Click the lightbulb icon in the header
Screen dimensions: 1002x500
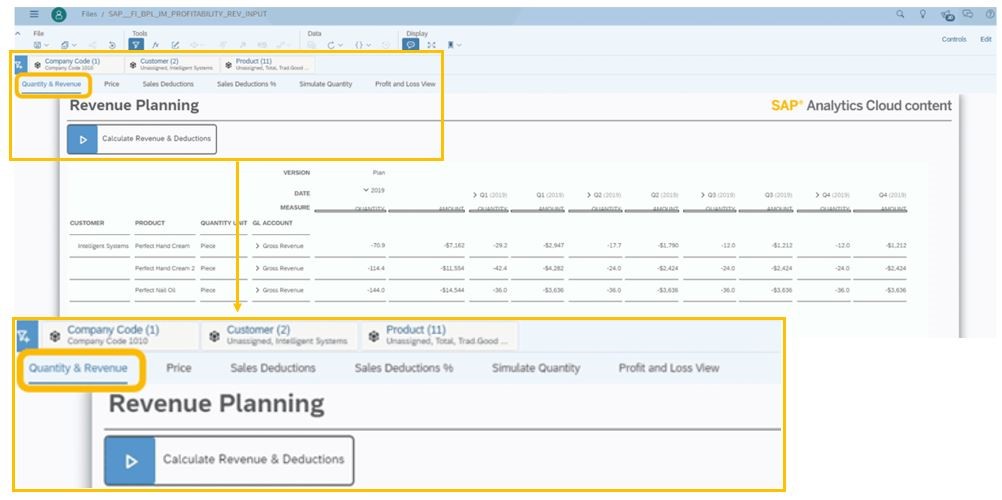tap(923, 14)
